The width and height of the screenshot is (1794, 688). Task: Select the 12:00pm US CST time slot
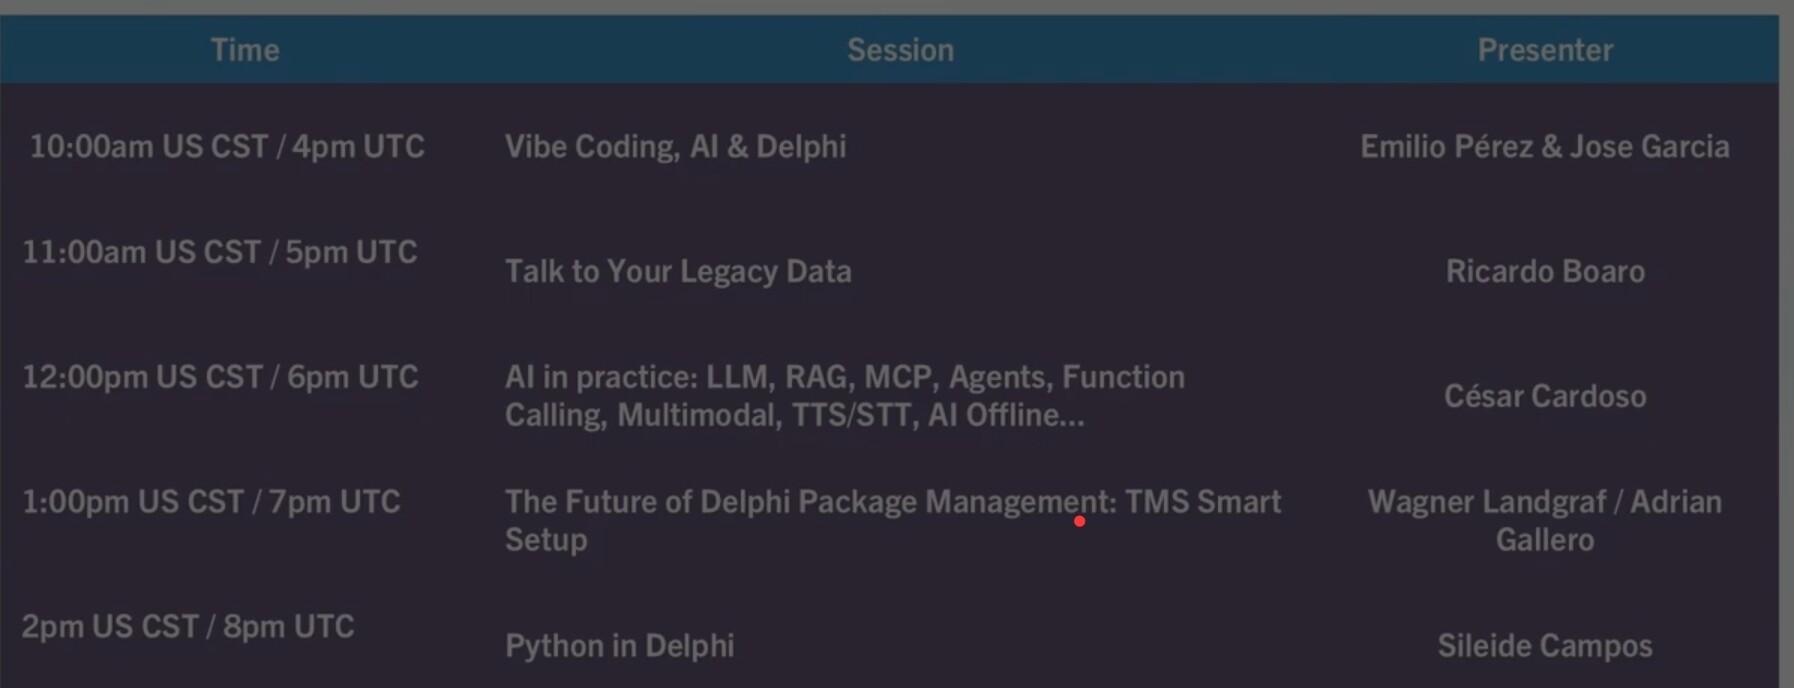pos(220,377)
